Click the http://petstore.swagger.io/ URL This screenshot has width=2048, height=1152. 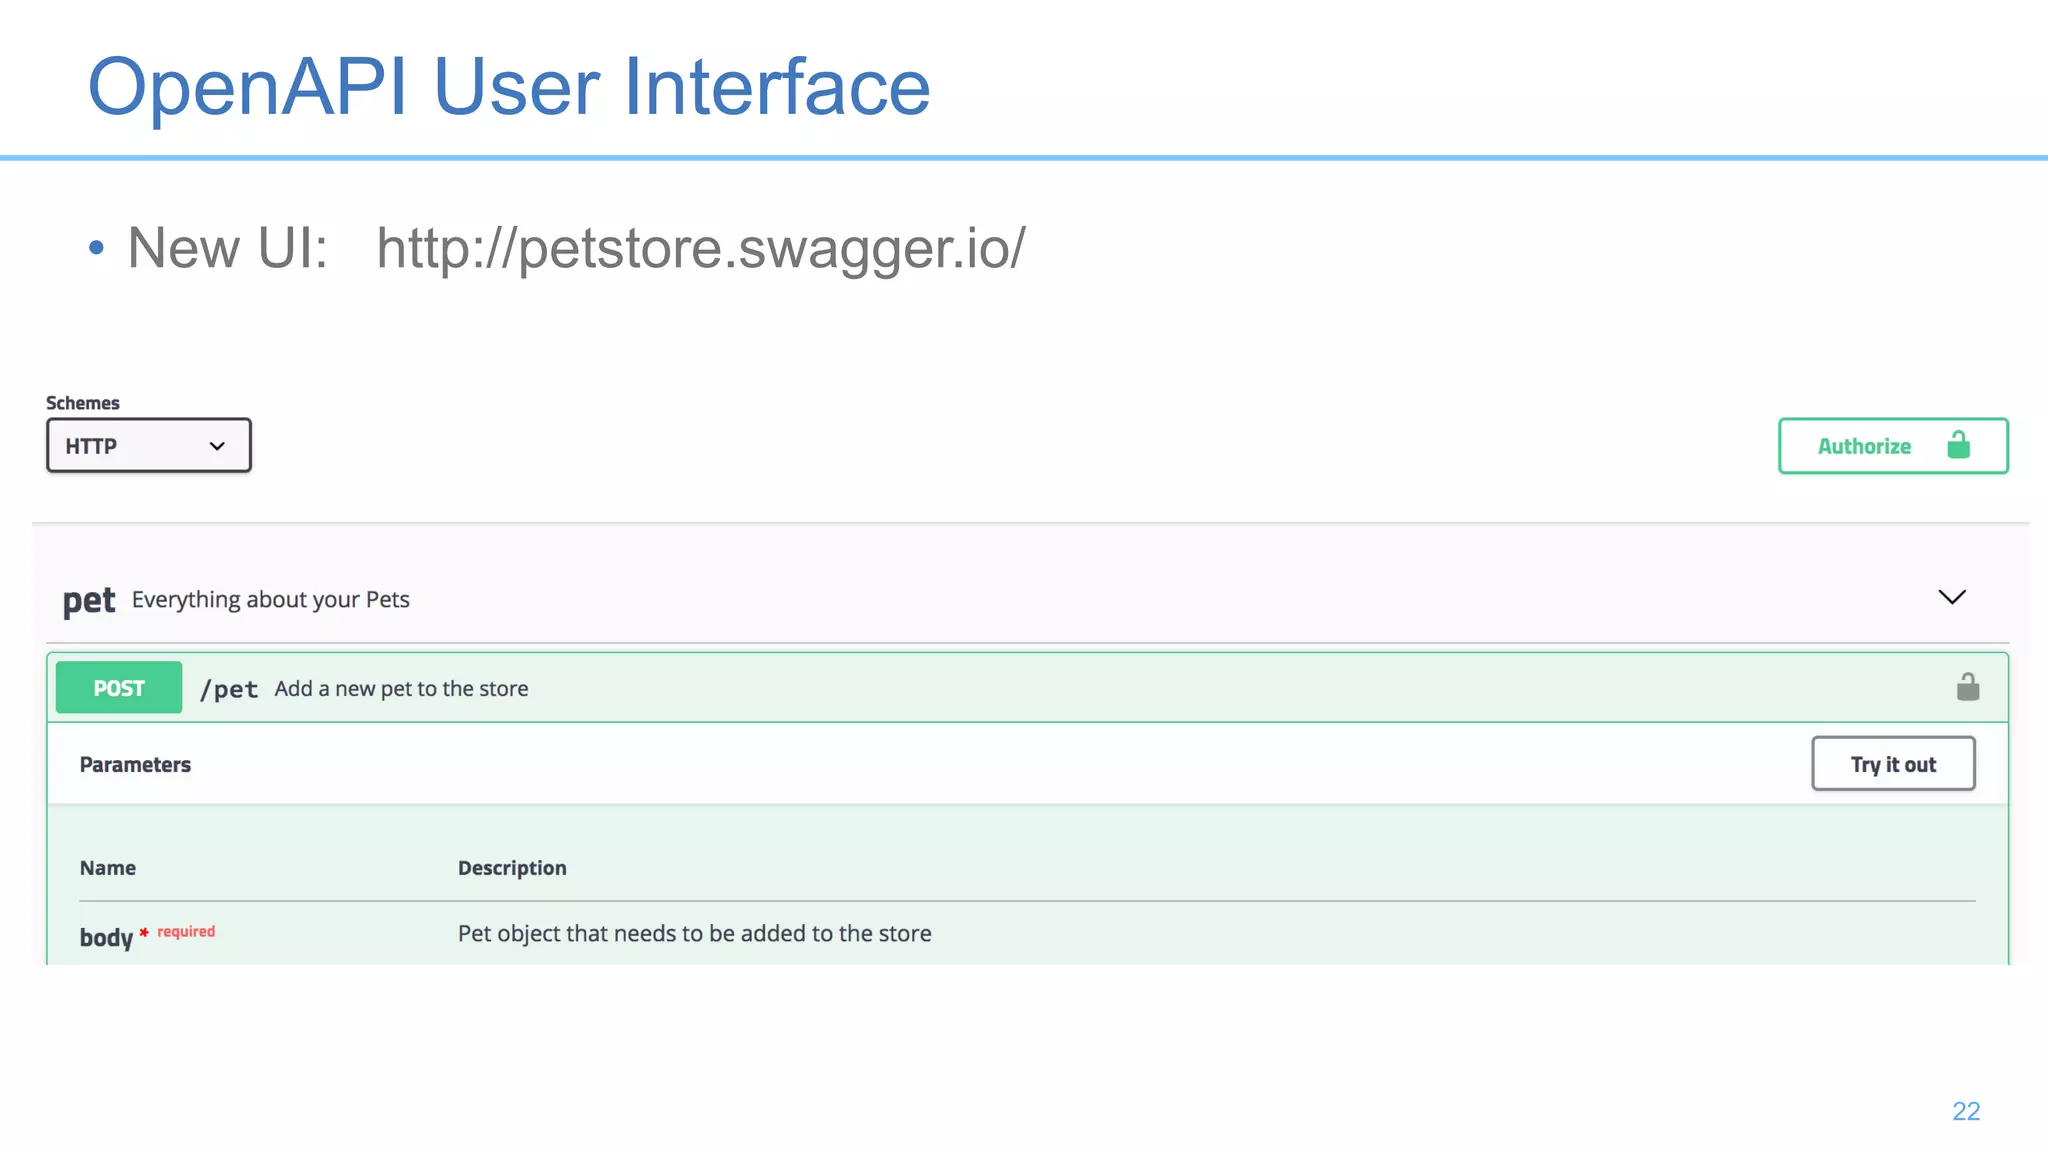tap(701, 248)
